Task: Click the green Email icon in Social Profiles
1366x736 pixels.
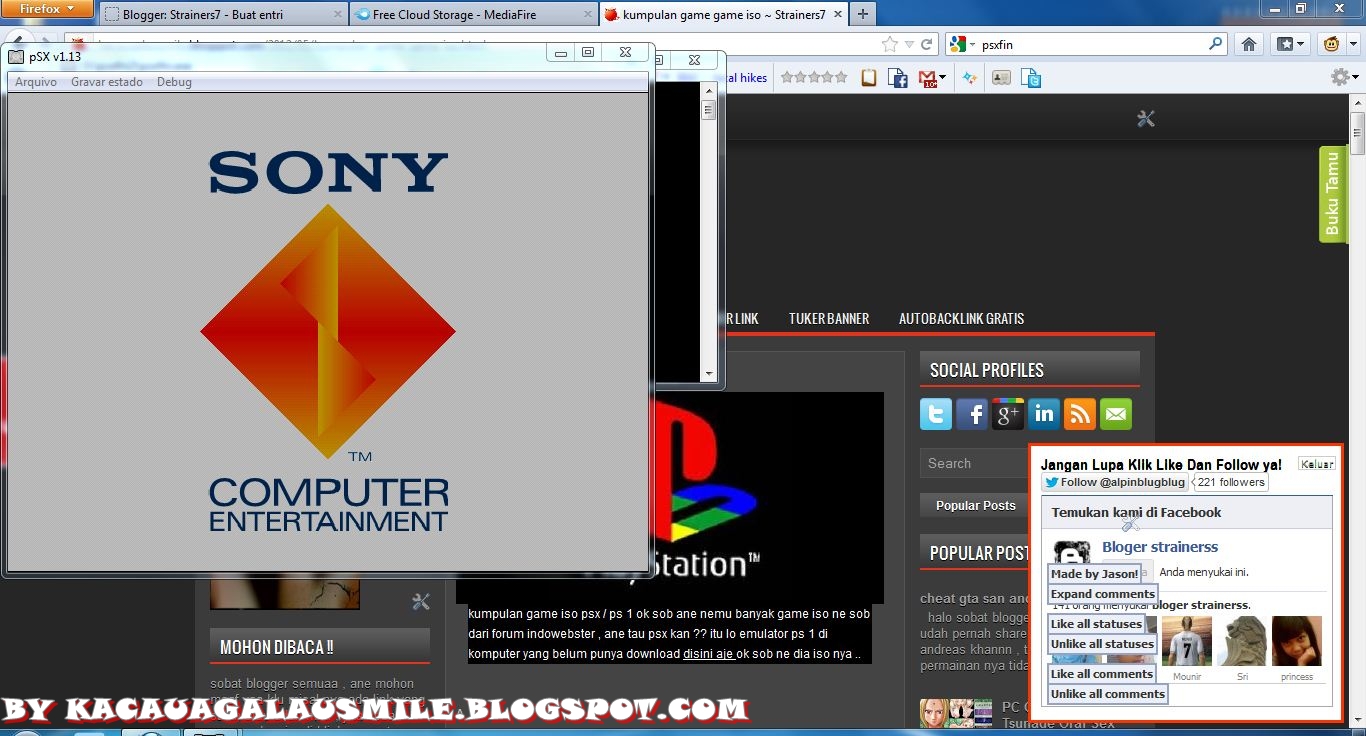Action: tap(1115, 413)
